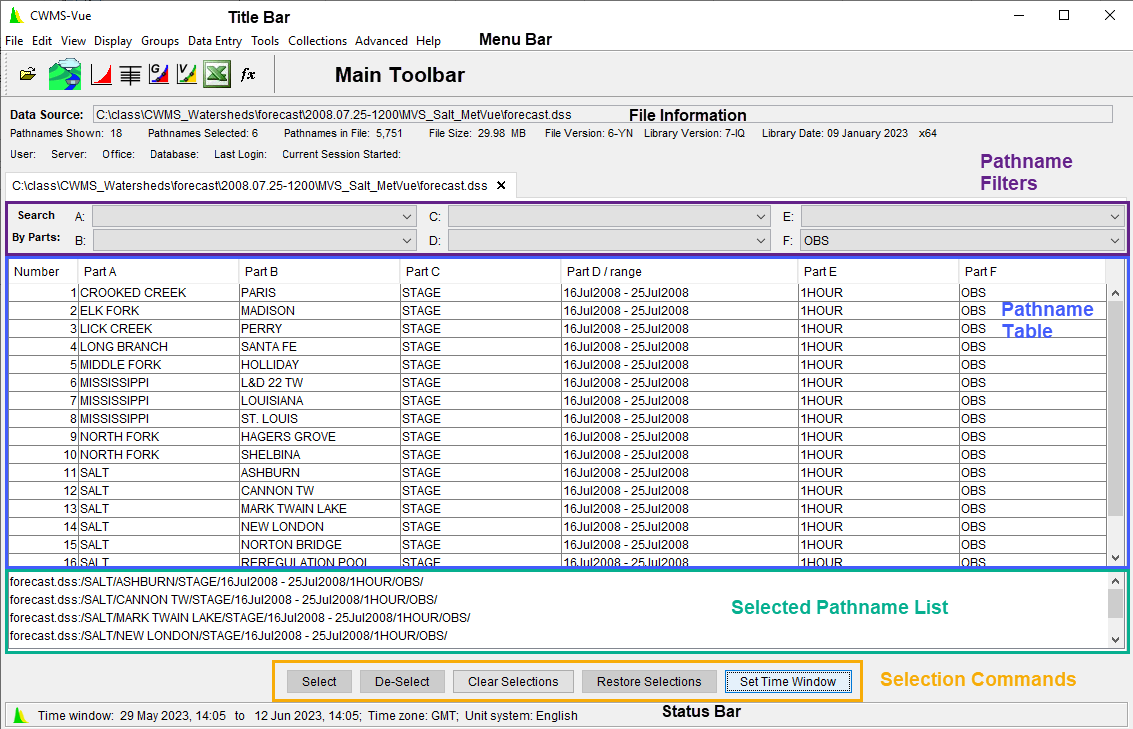Export to Excel using green X icon
Viewport: 1133px width, 729px height.
[217, 74]
